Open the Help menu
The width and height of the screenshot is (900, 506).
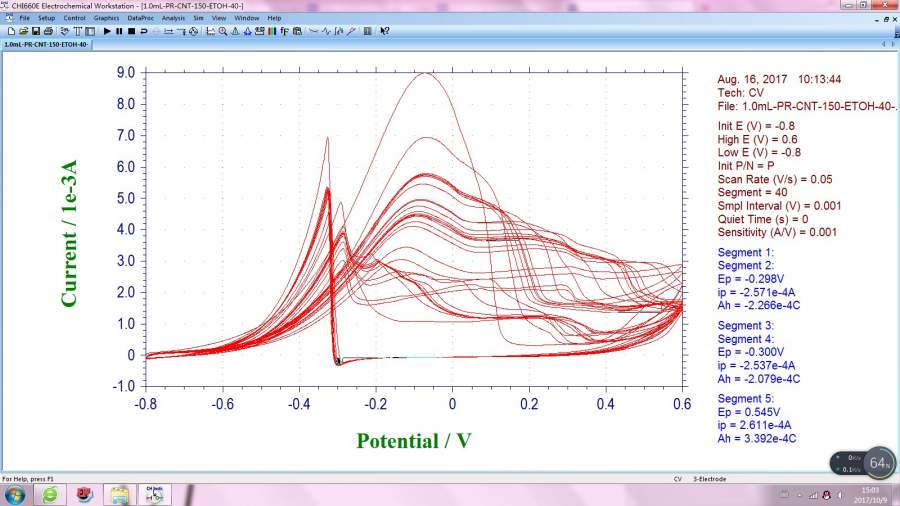point(274,18)
